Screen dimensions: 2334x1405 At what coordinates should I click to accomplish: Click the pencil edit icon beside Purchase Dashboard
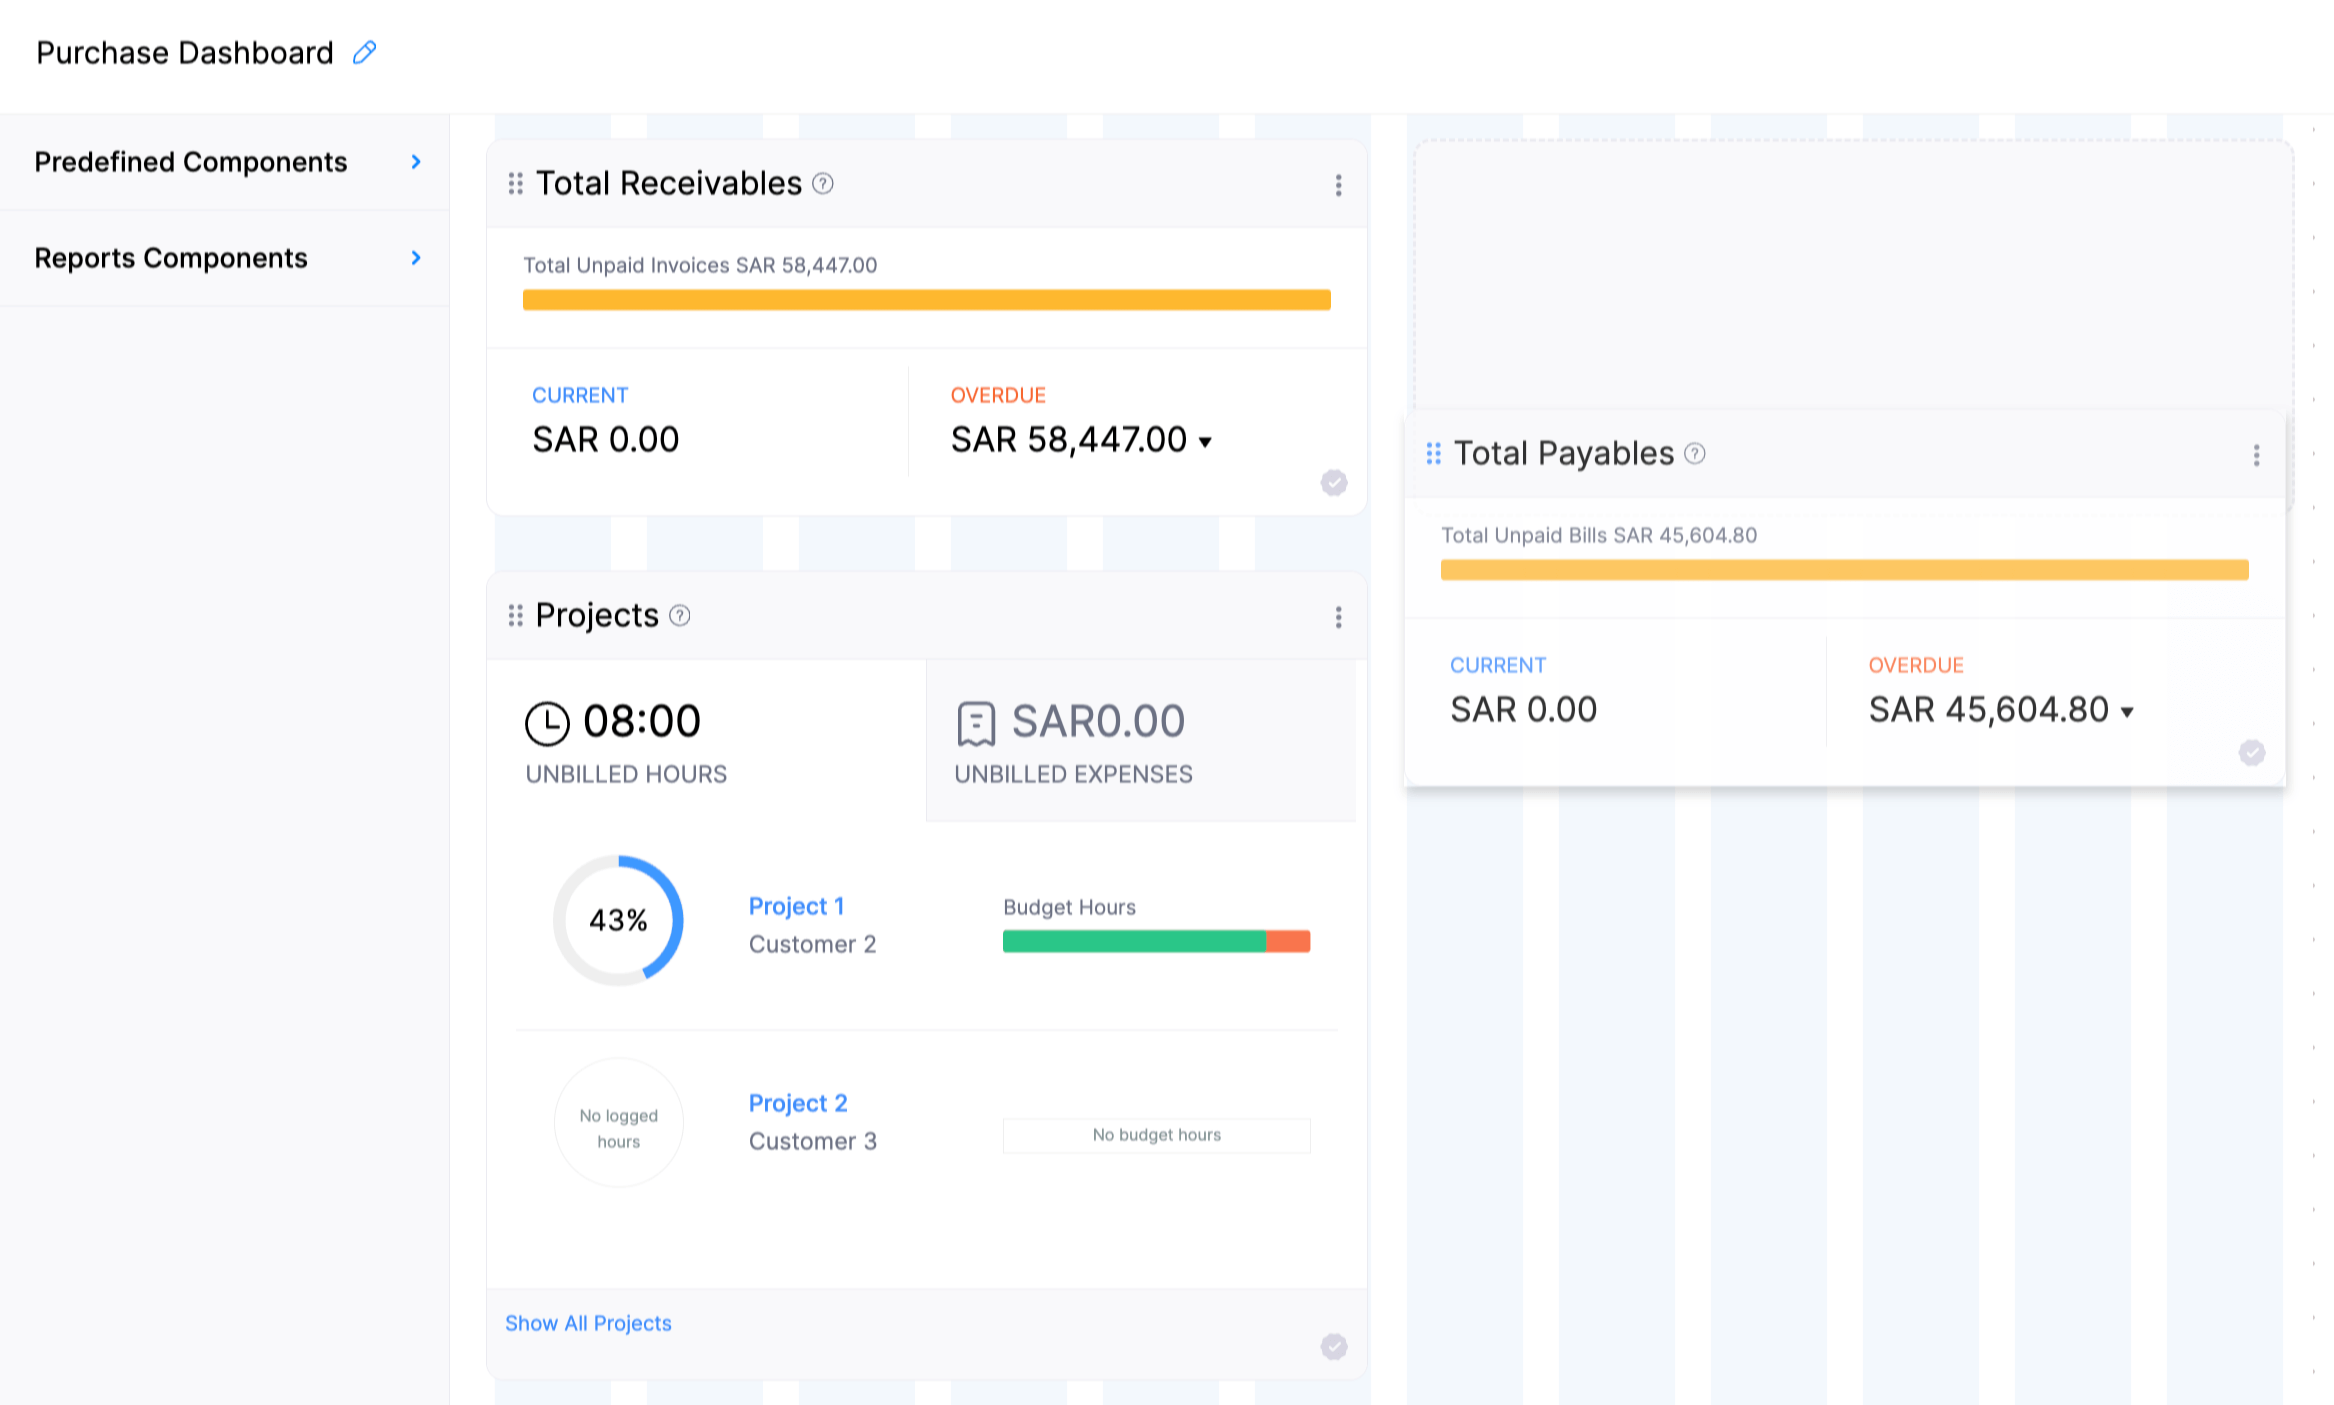(x=365, y=52)
